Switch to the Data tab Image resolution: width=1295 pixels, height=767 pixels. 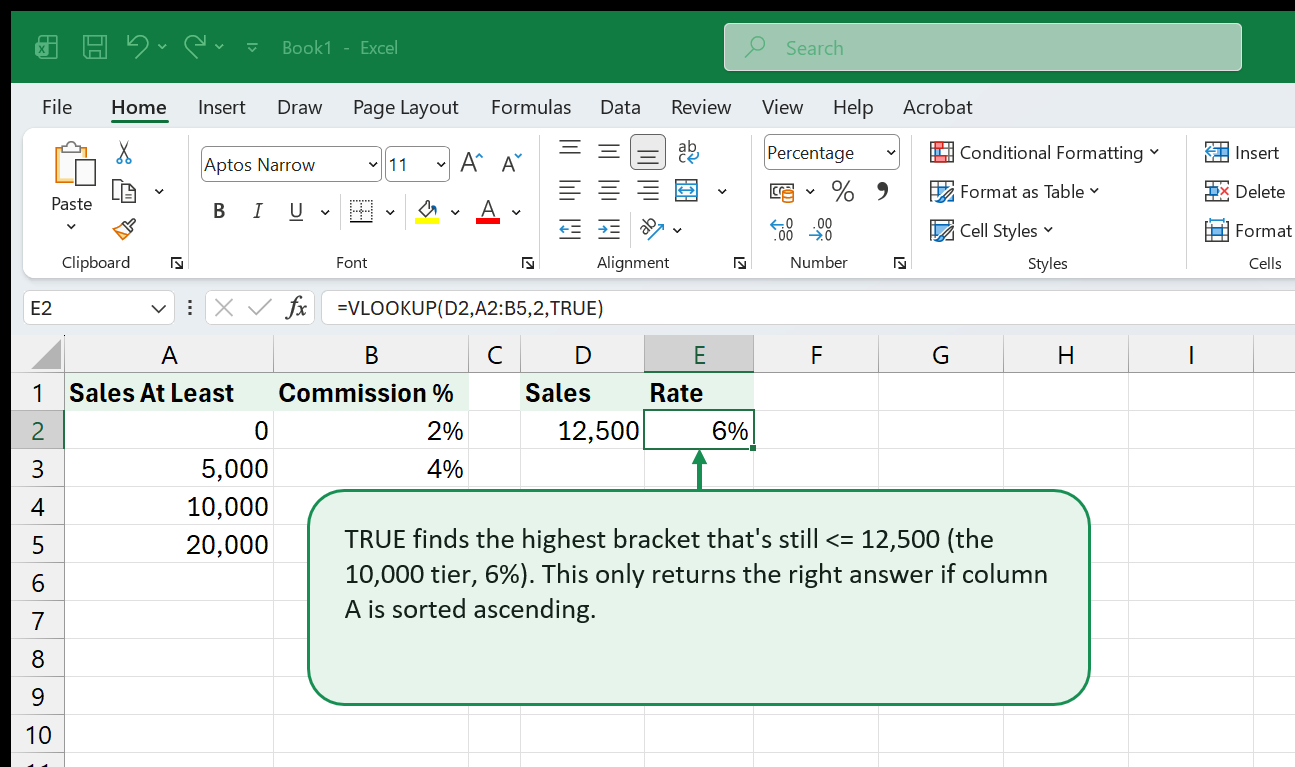coord(620,107)
